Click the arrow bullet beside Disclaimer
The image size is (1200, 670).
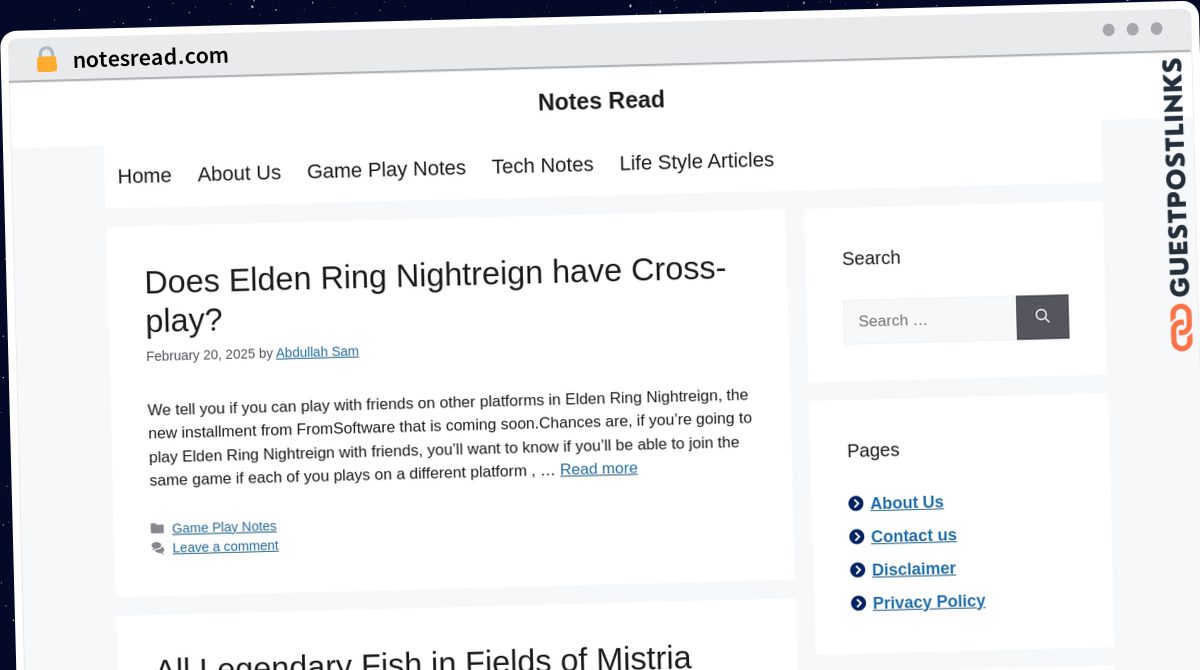(858, 570)
